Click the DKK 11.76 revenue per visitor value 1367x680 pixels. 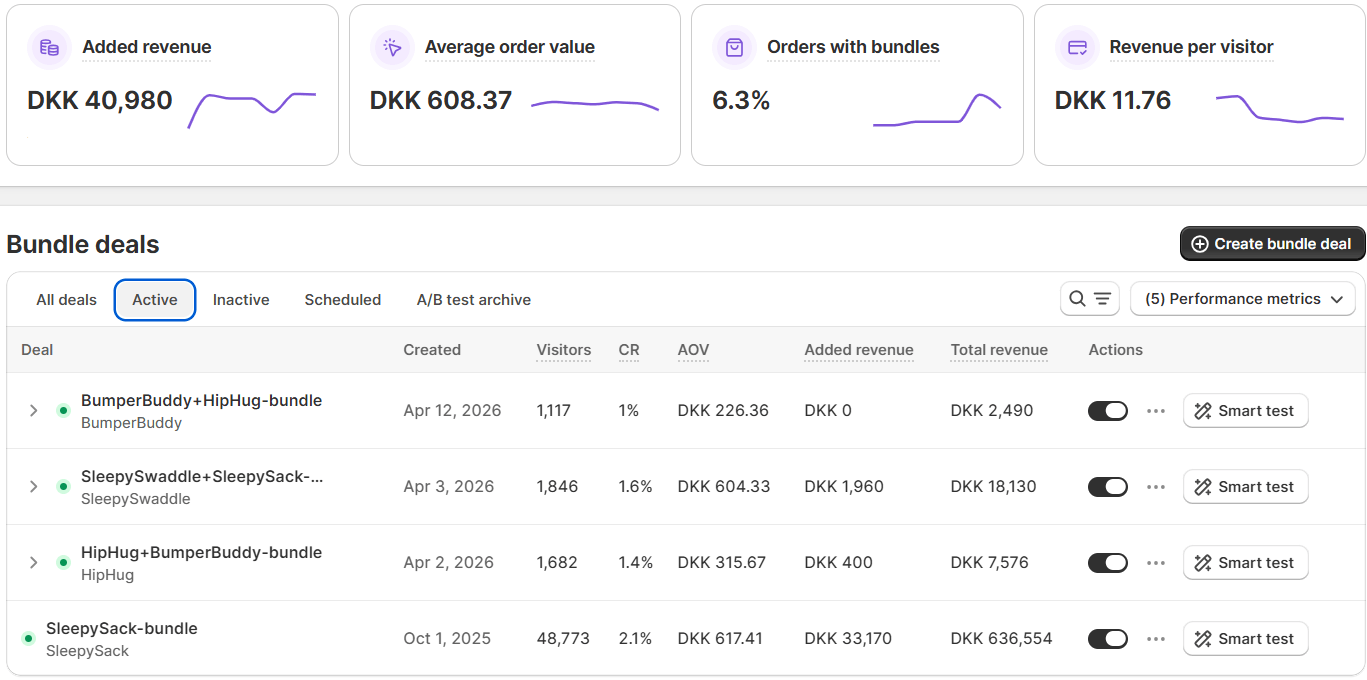(x=1113, y=101)
